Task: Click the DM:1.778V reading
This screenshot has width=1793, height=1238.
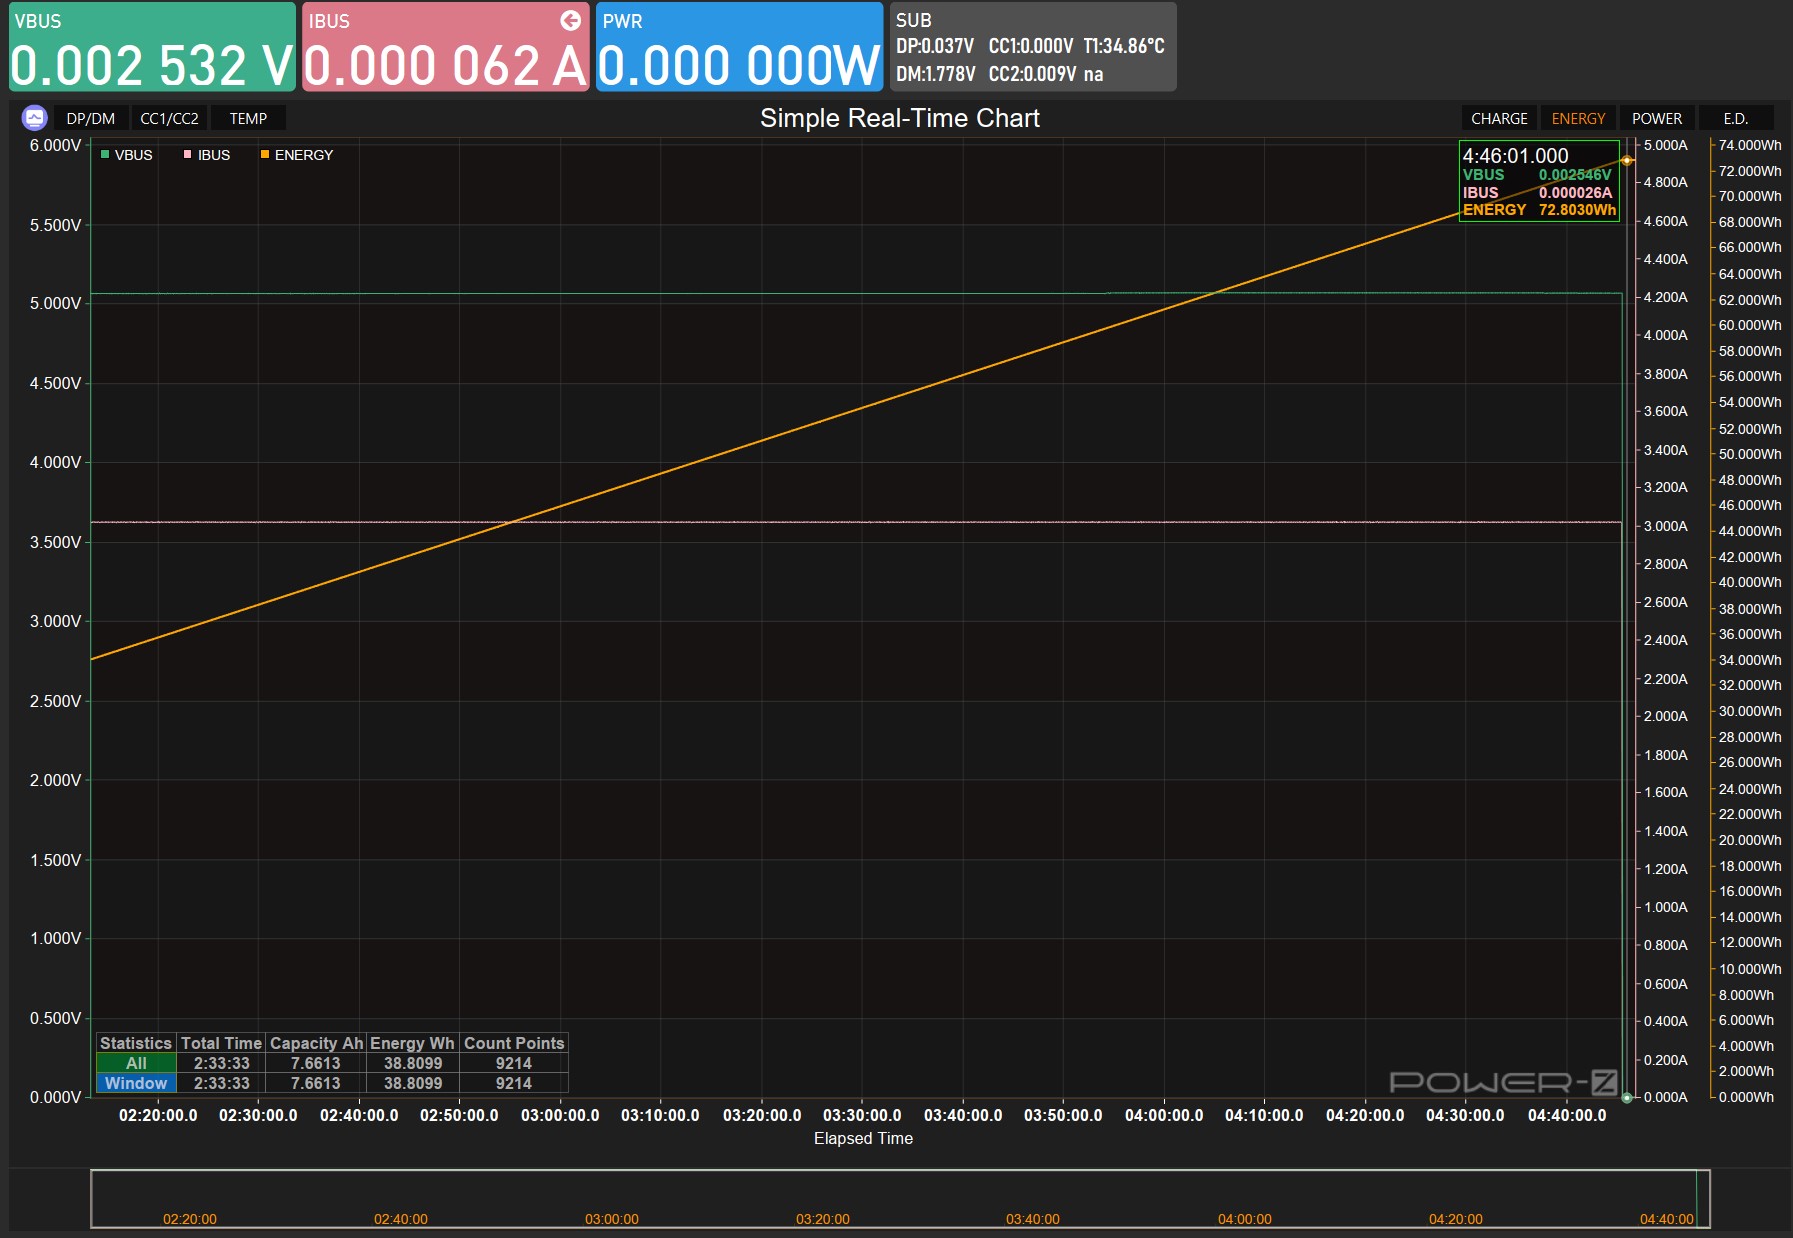Action: [935, 74]
